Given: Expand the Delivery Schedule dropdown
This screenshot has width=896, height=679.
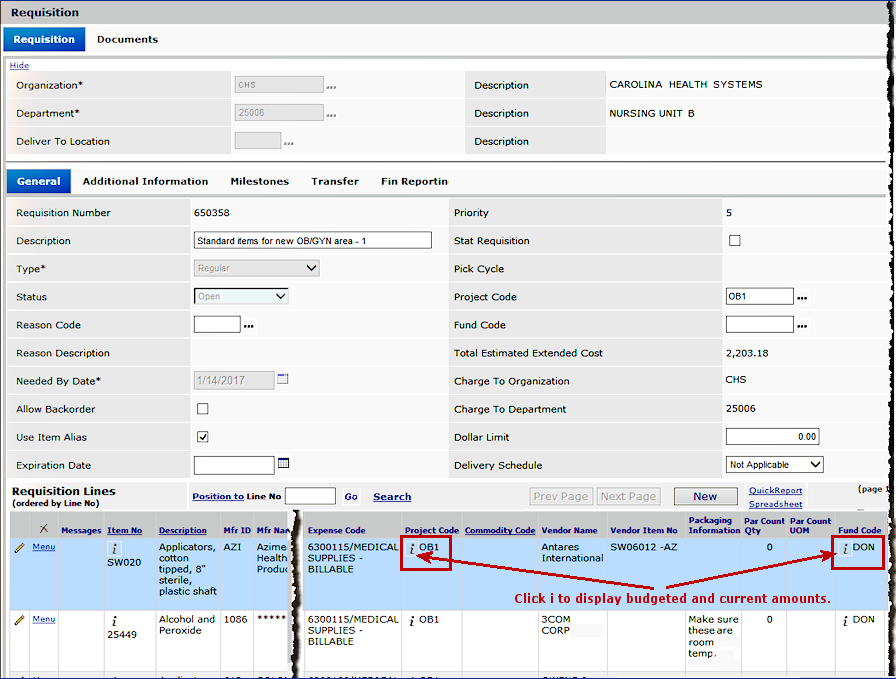Looking at the screenshot, I should tap(774, 465).
